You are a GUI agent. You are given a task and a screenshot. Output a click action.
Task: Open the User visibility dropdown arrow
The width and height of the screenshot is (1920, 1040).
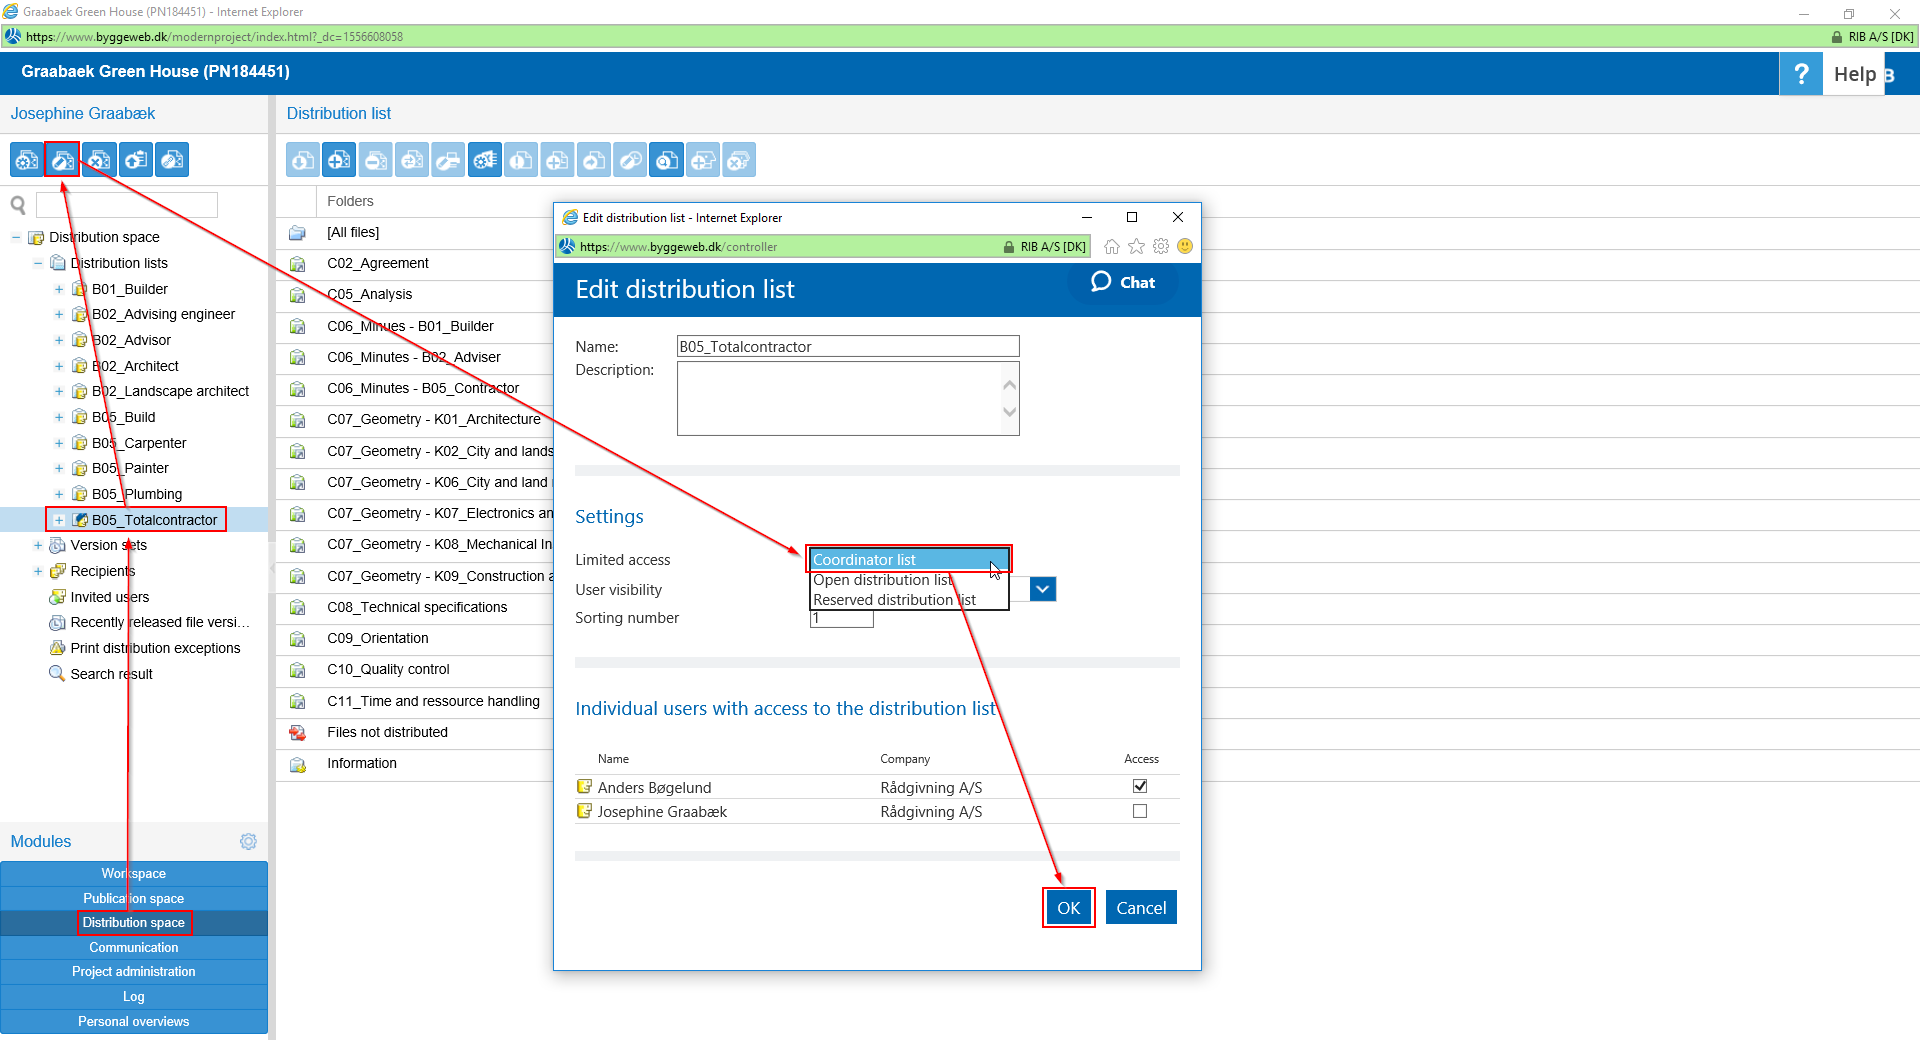pyautogui.click(x=1042, y=589)
